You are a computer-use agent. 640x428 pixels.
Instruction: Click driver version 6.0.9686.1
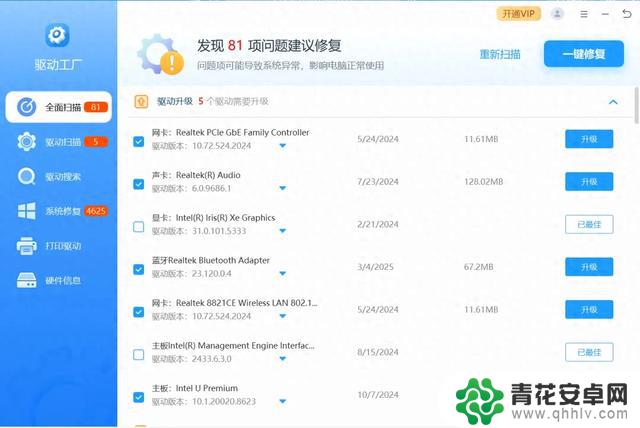211,188
